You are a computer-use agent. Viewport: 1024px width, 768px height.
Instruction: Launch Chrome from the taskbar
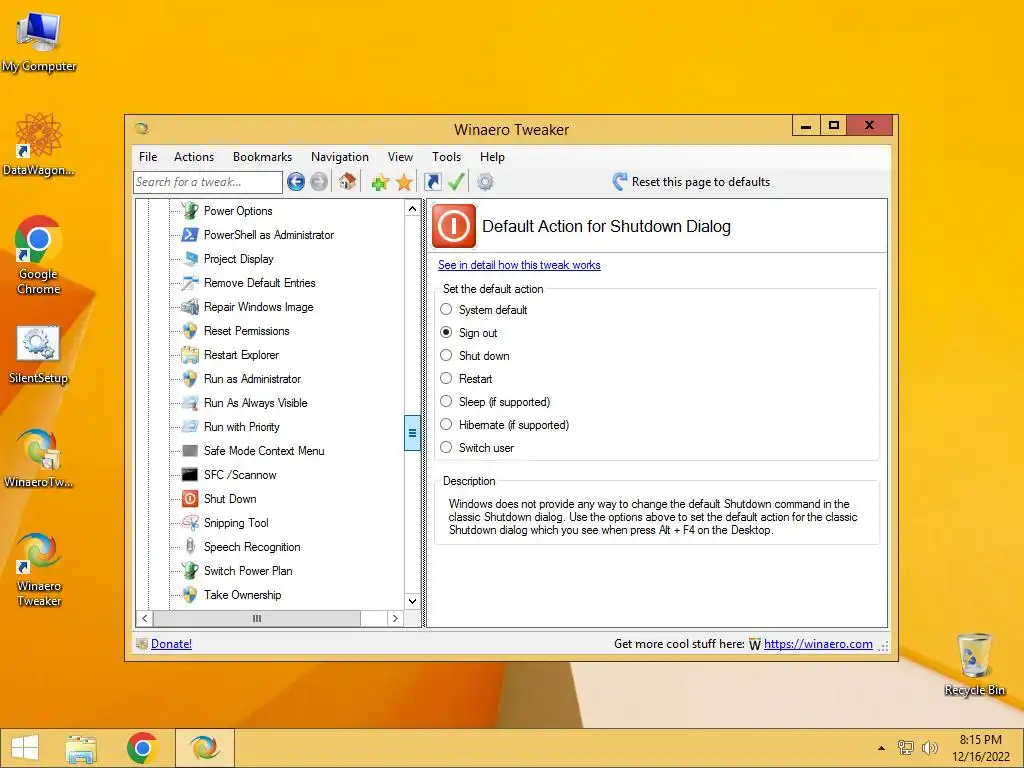(142, 748)
